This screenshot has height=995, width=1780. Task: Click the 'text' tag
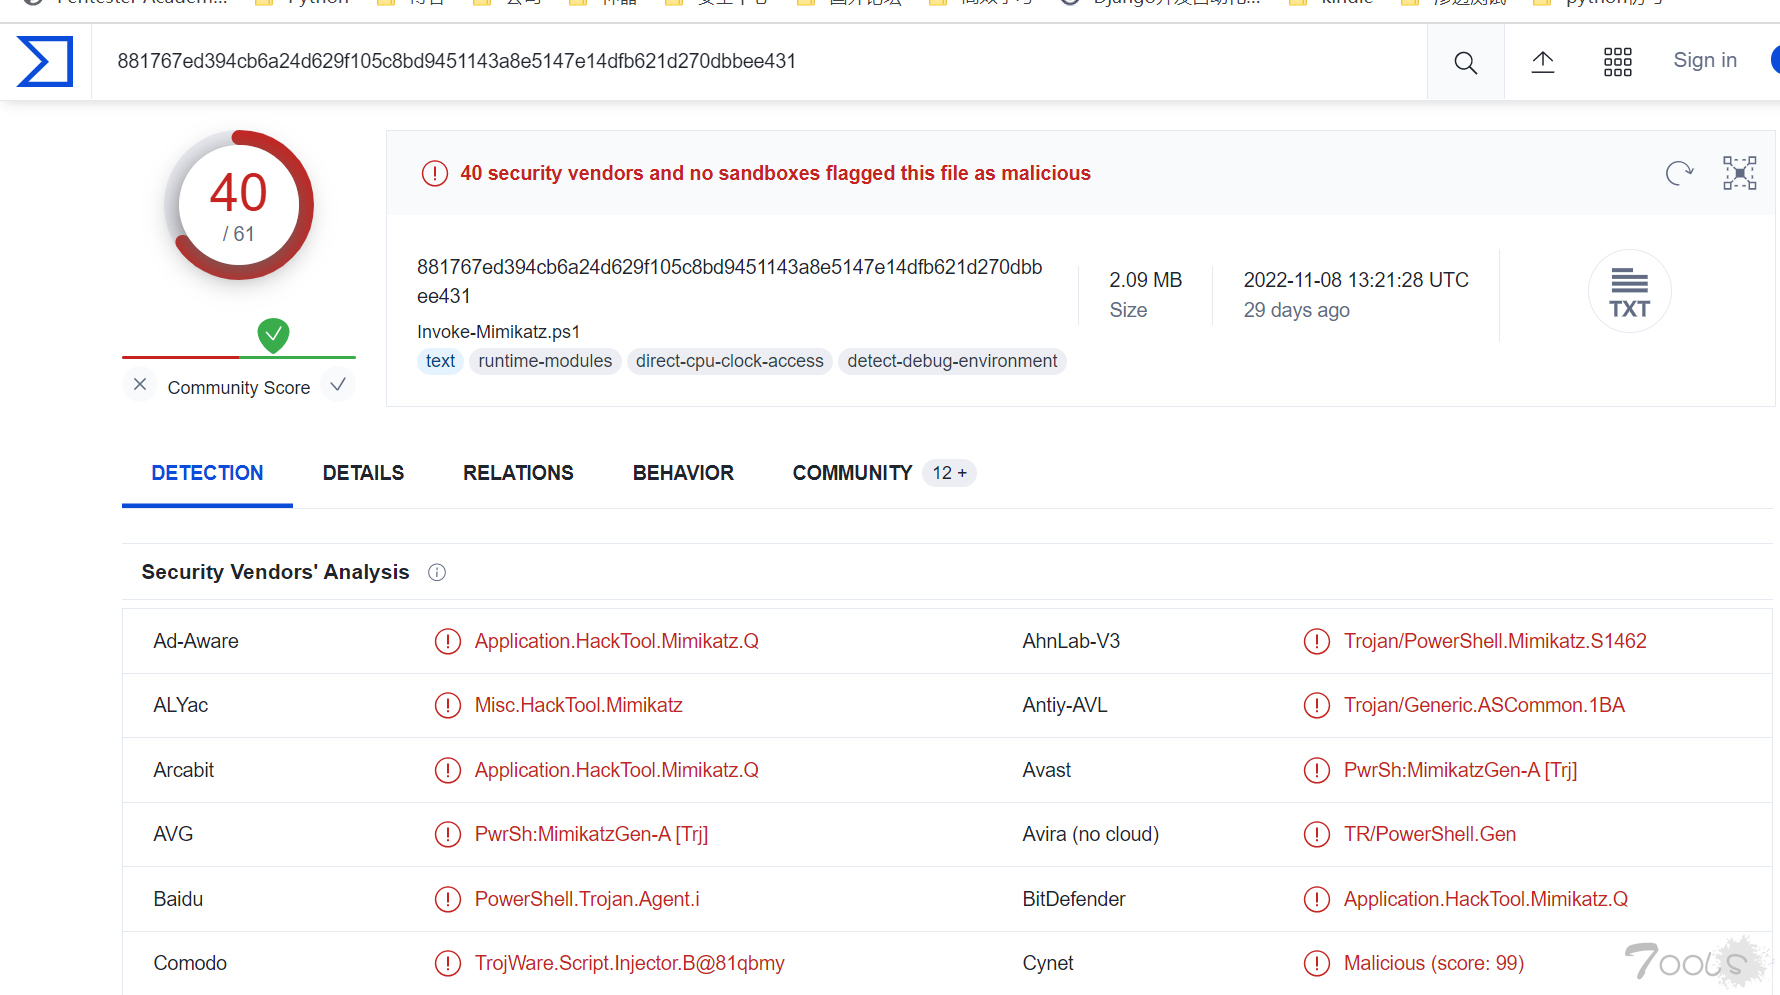pyautogui.click(x=440, y=361)
